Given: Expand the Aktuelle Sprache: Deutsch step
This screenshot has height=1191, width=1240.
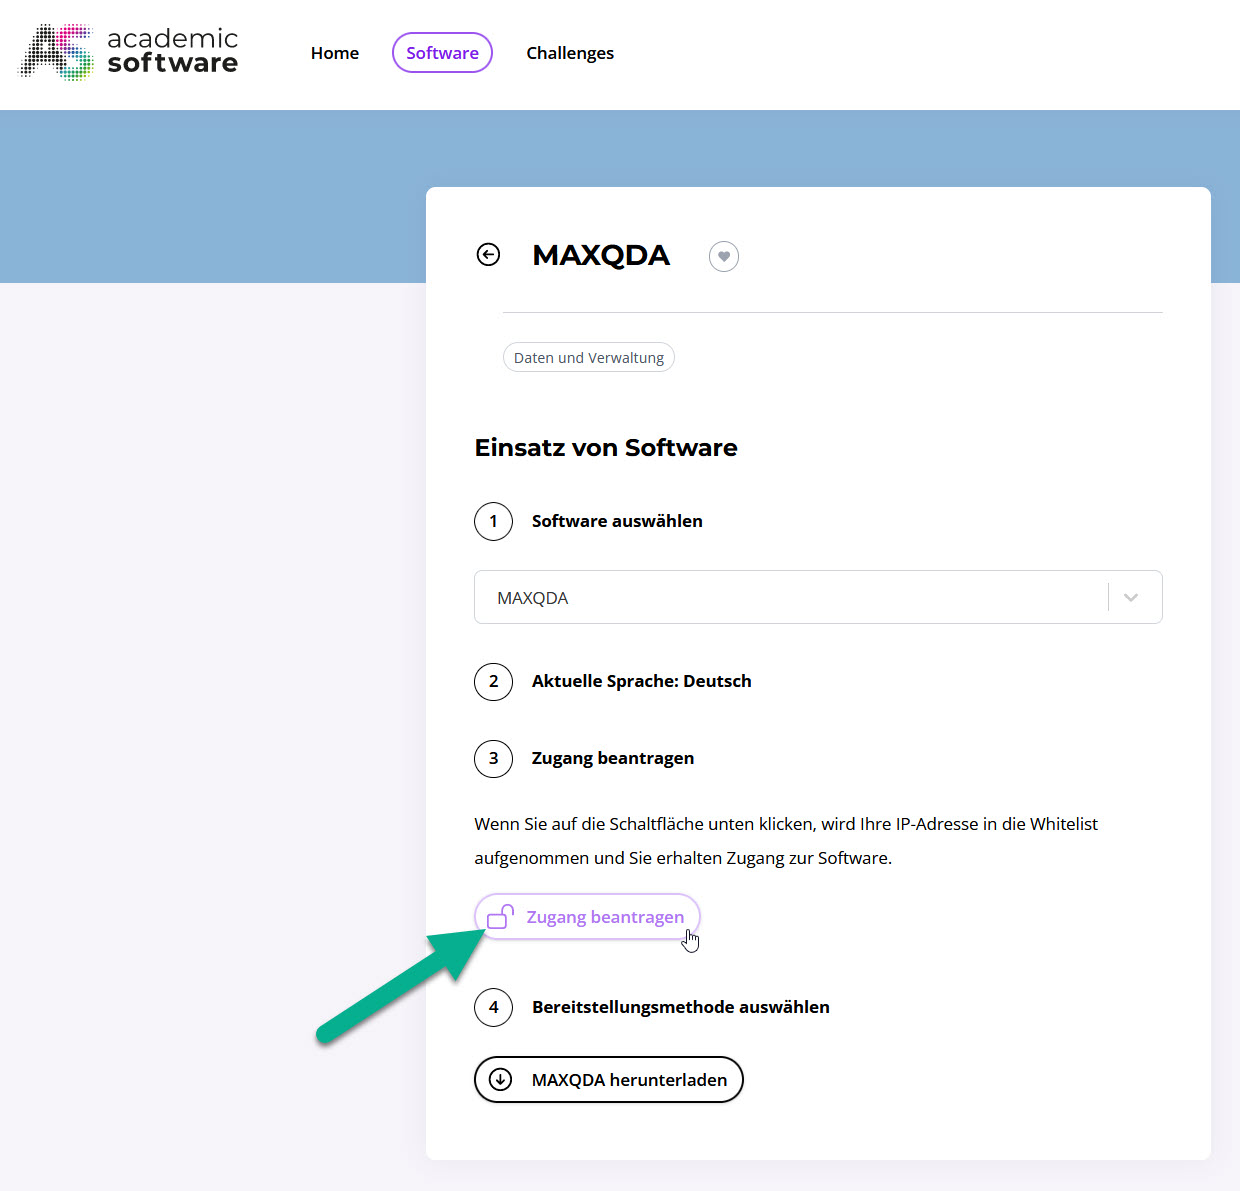Looking at the screenshot, I should pyautogui.click(x=641, y=681).
